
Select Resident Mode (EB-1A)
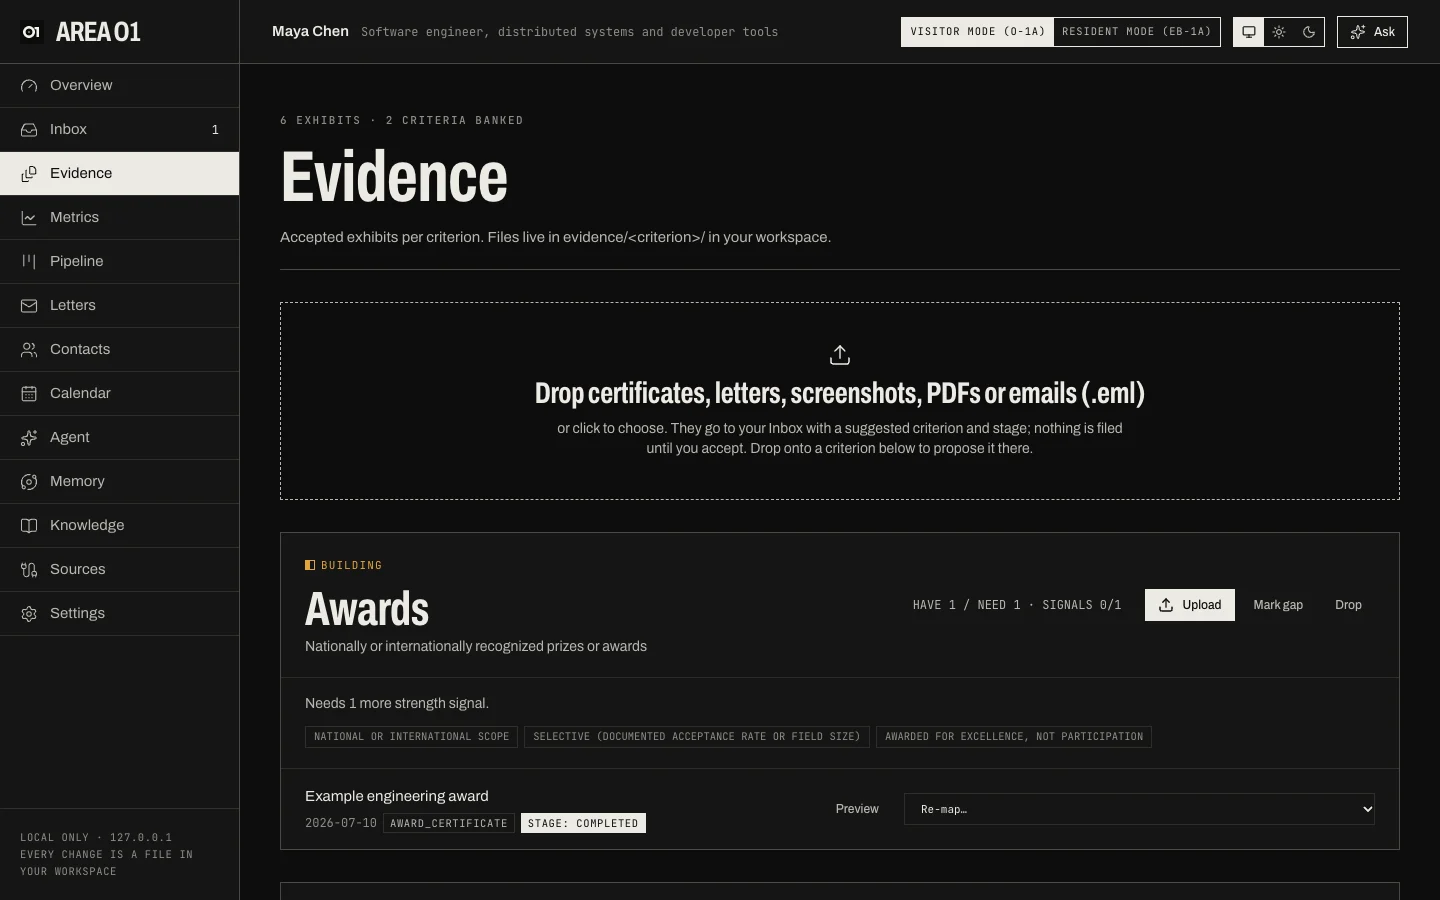tap(1136, 32)
